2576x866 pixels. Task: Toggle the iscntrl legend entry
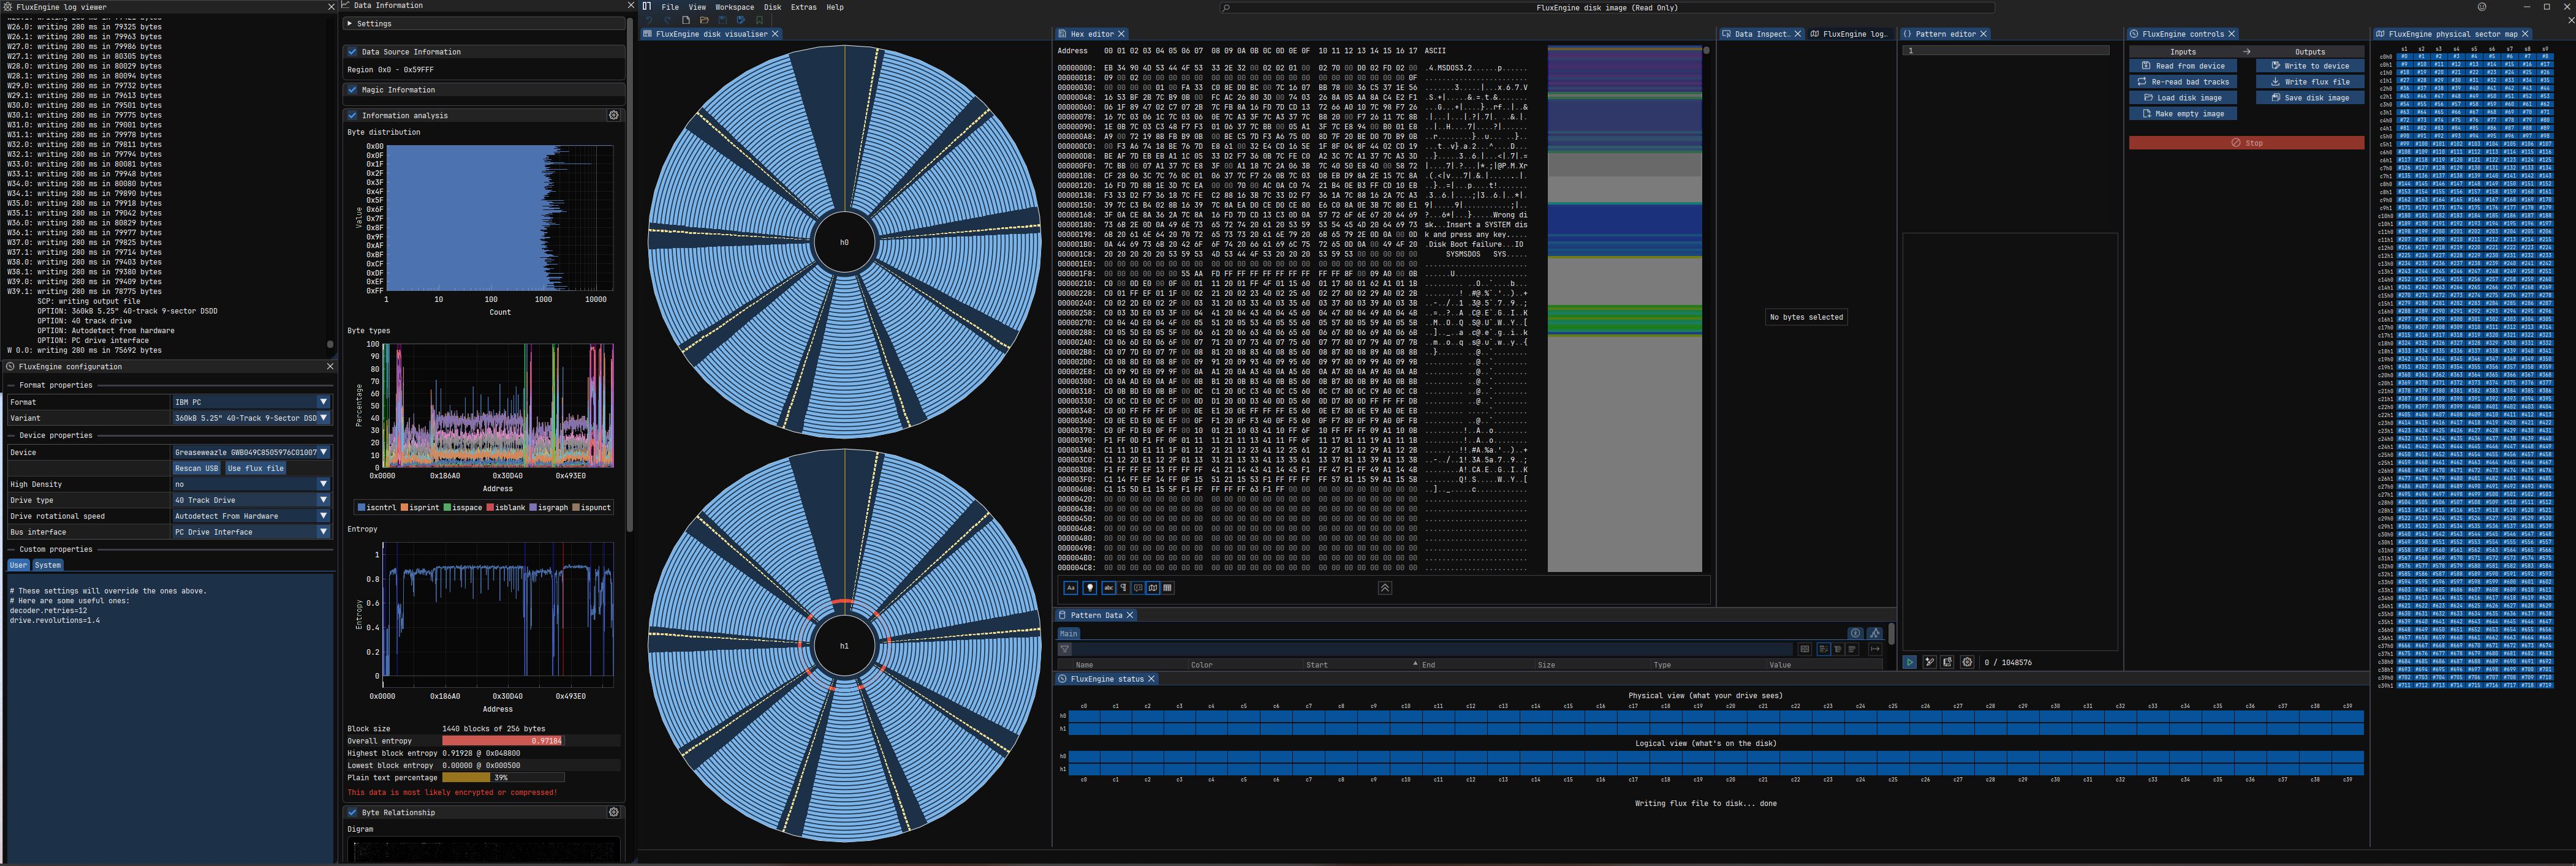(377, 507)
